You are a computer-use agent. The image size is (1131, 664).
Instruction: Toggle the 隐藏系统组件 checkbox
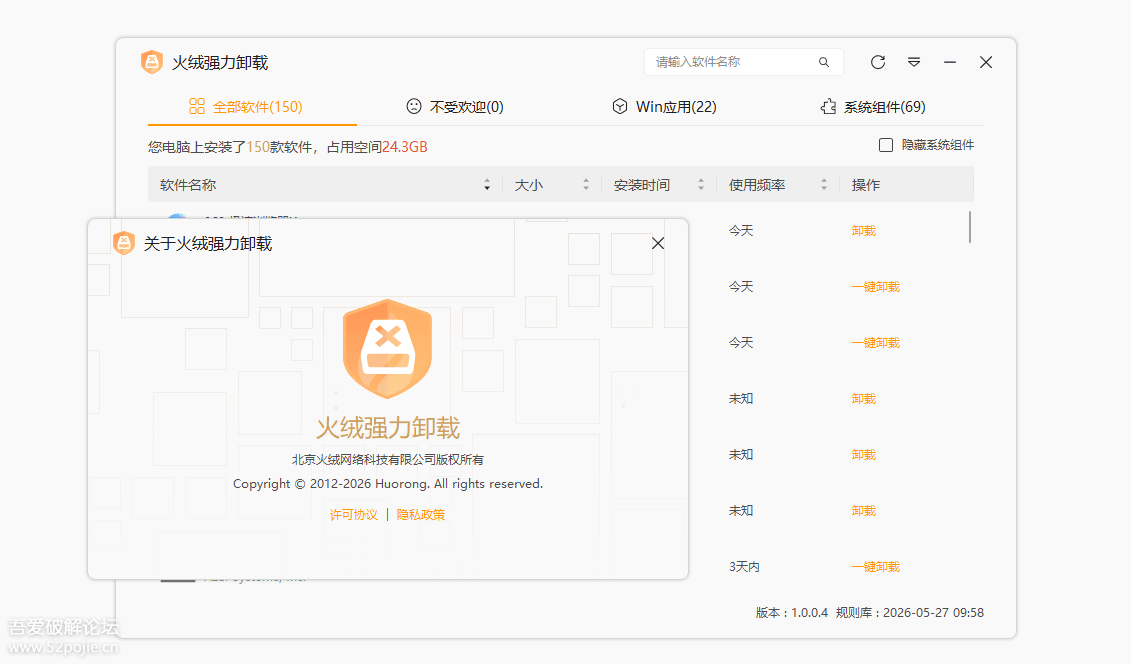point(886,145)
